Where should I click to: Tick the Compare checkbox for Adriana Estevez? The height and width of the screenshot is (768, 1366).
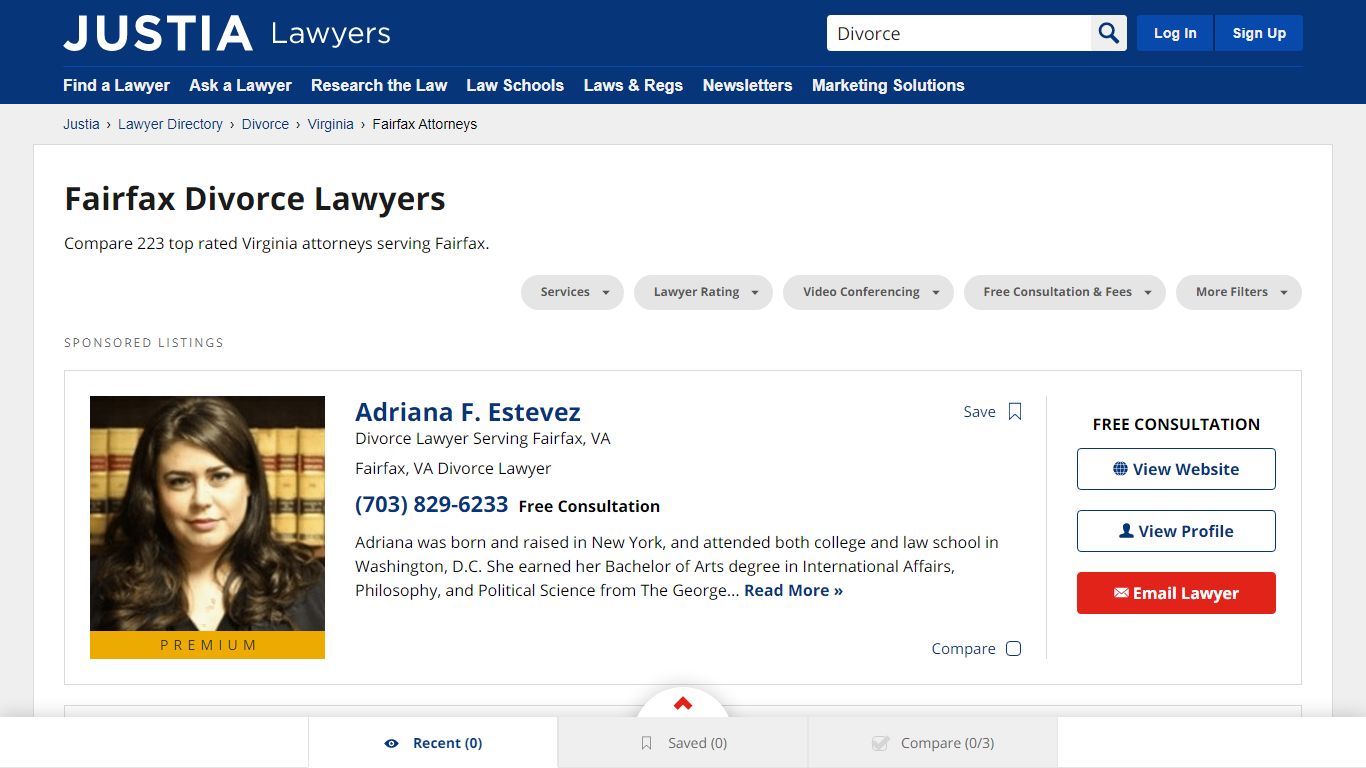[1013, 648]
